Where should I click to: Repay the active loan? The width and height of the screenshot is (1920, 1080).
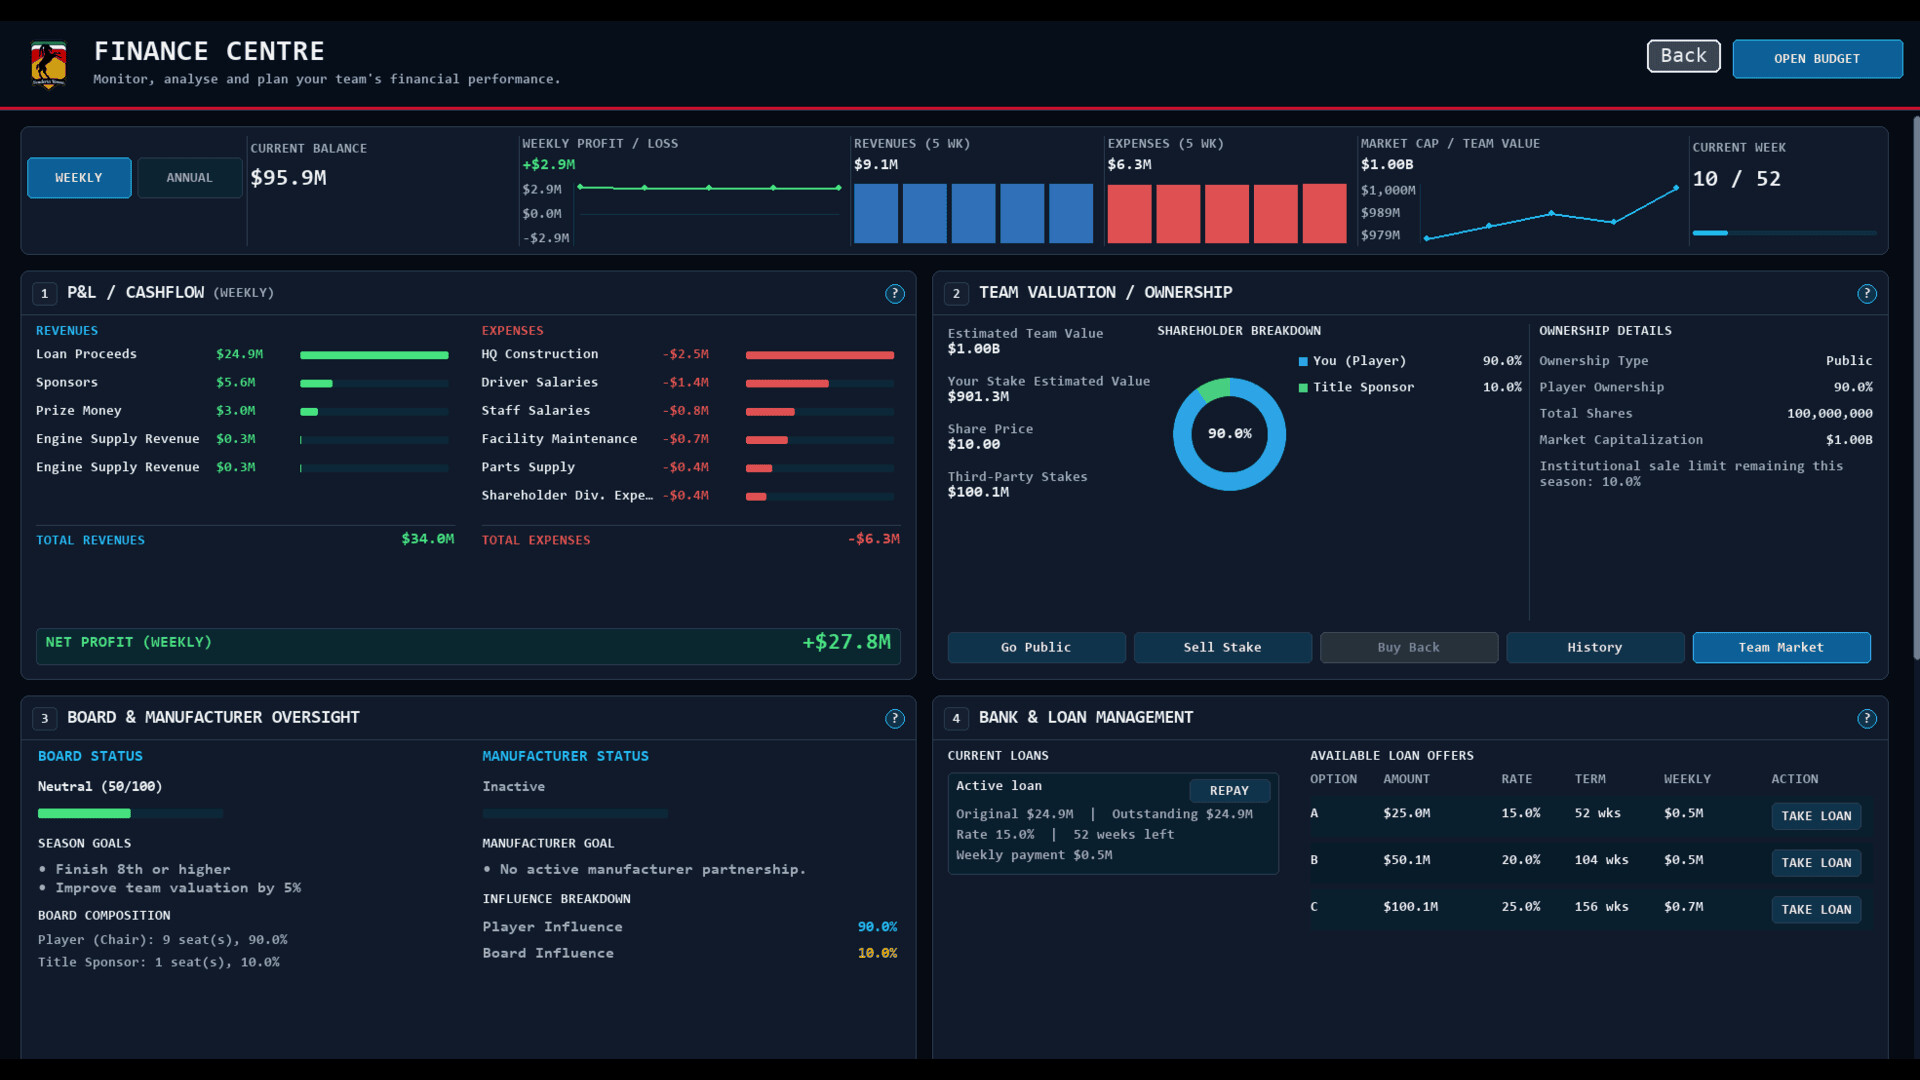click(x=1229, y=790)
